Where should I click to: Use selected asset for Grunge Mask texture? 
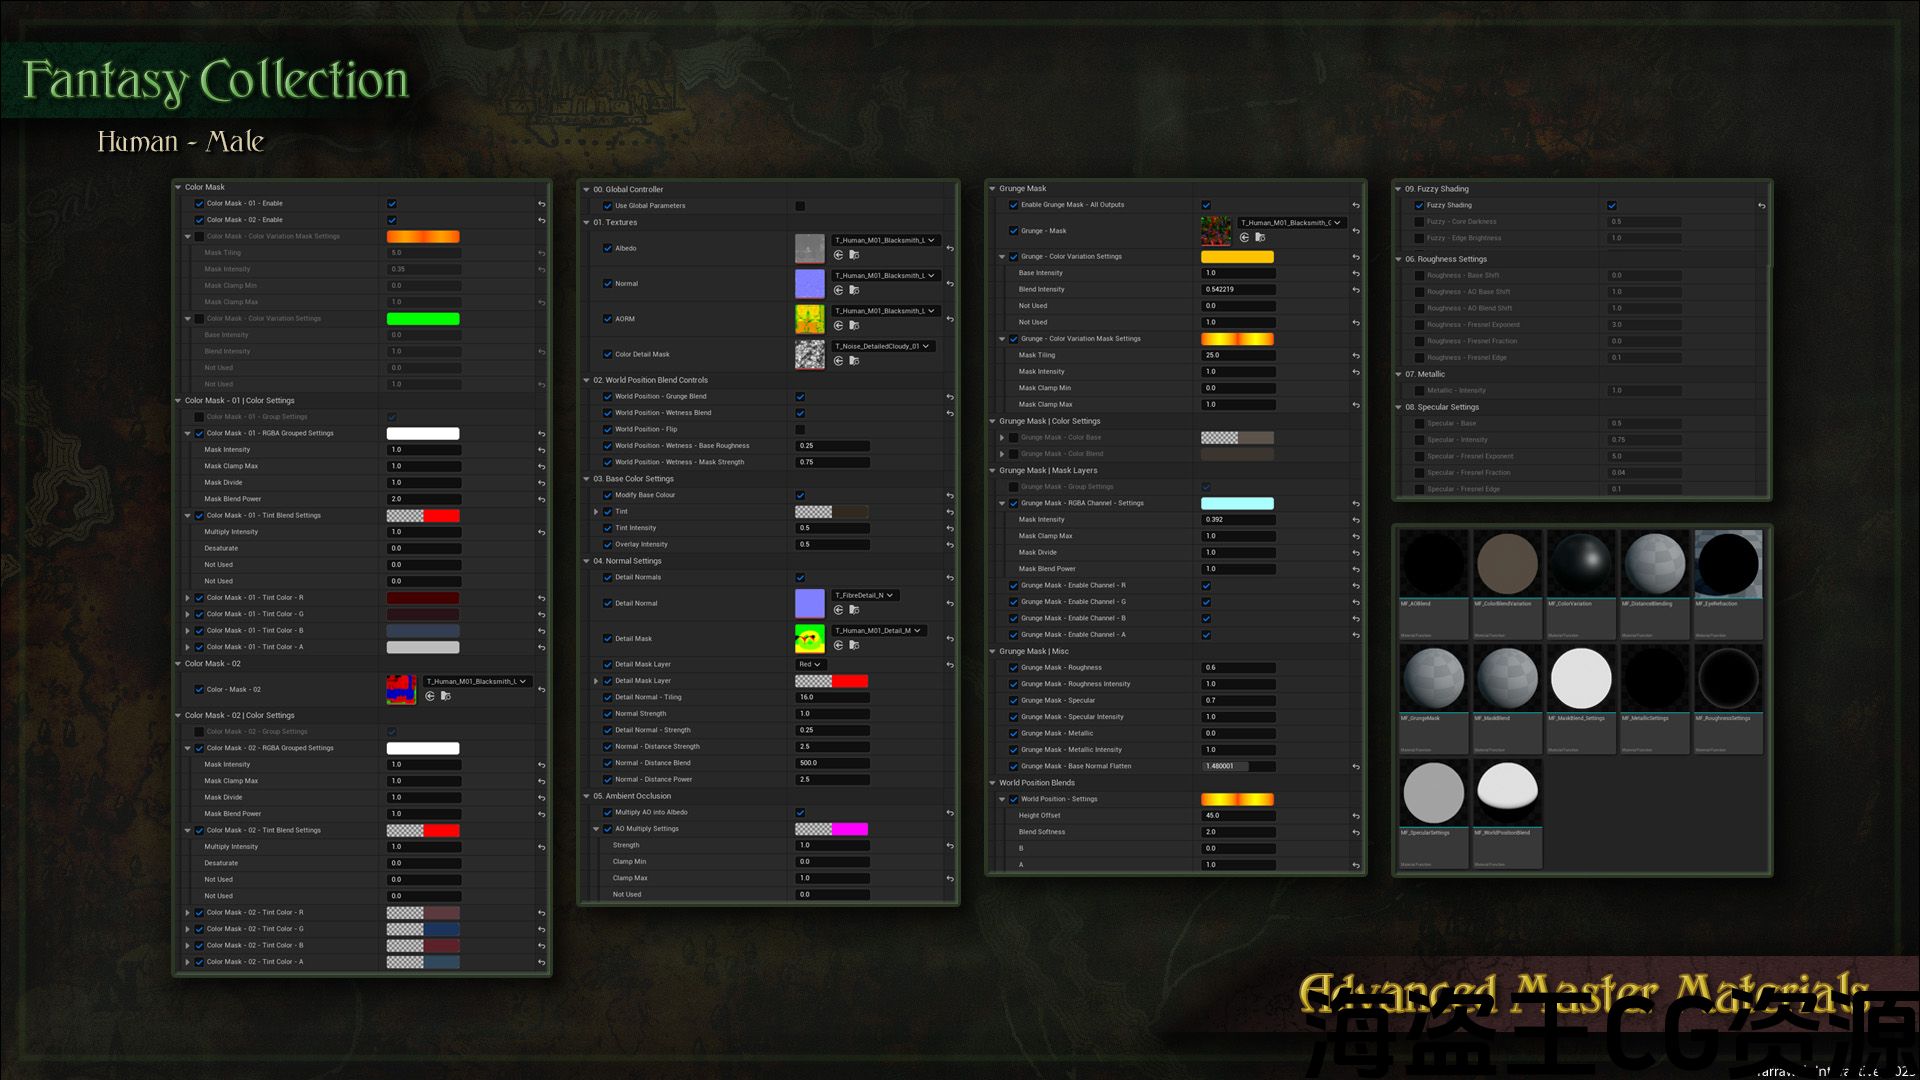[1244, 238]
